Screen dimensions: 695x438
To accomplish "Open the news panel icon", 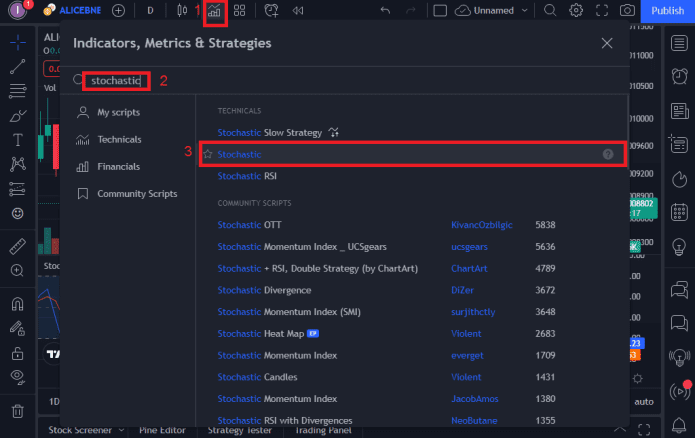I will point(679,111).
